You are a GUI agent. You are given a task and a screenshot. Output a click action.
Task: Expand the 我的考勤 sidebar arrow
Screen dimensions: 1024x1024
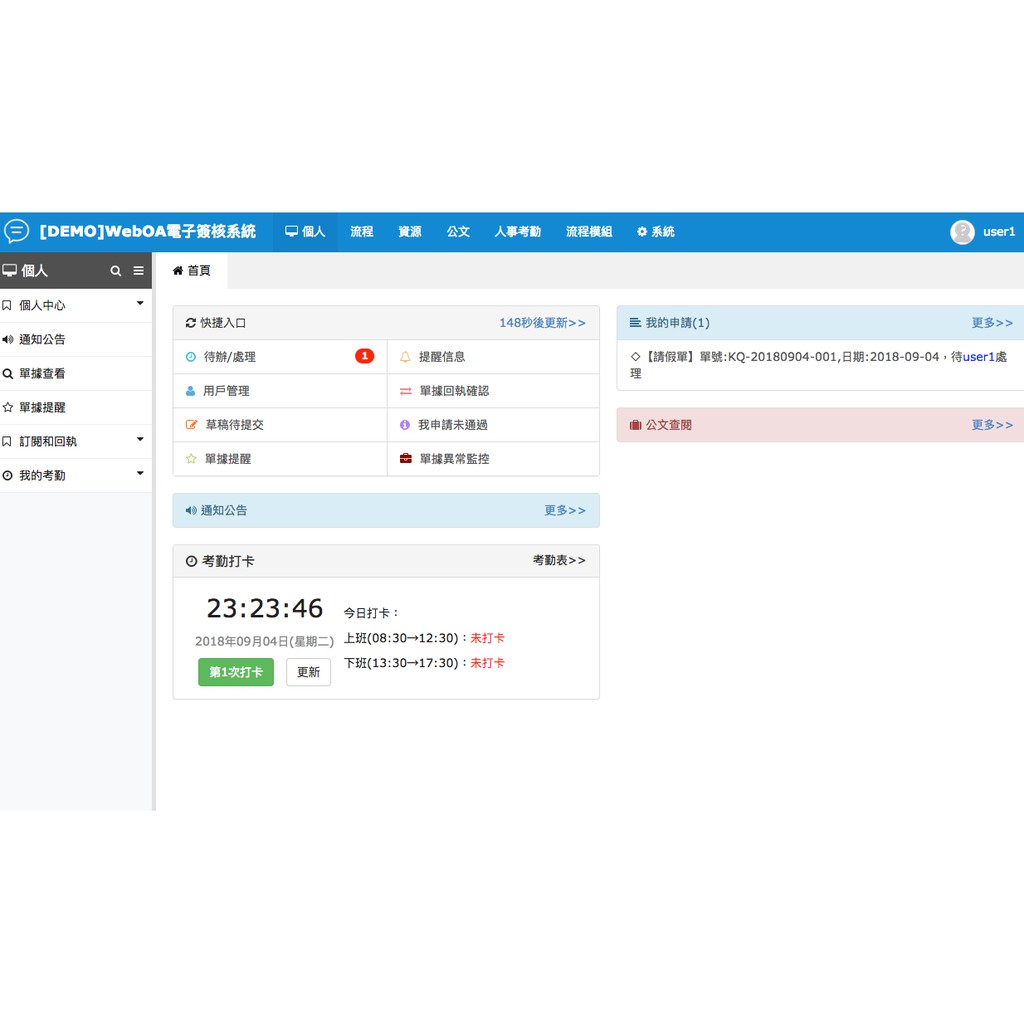140,473
